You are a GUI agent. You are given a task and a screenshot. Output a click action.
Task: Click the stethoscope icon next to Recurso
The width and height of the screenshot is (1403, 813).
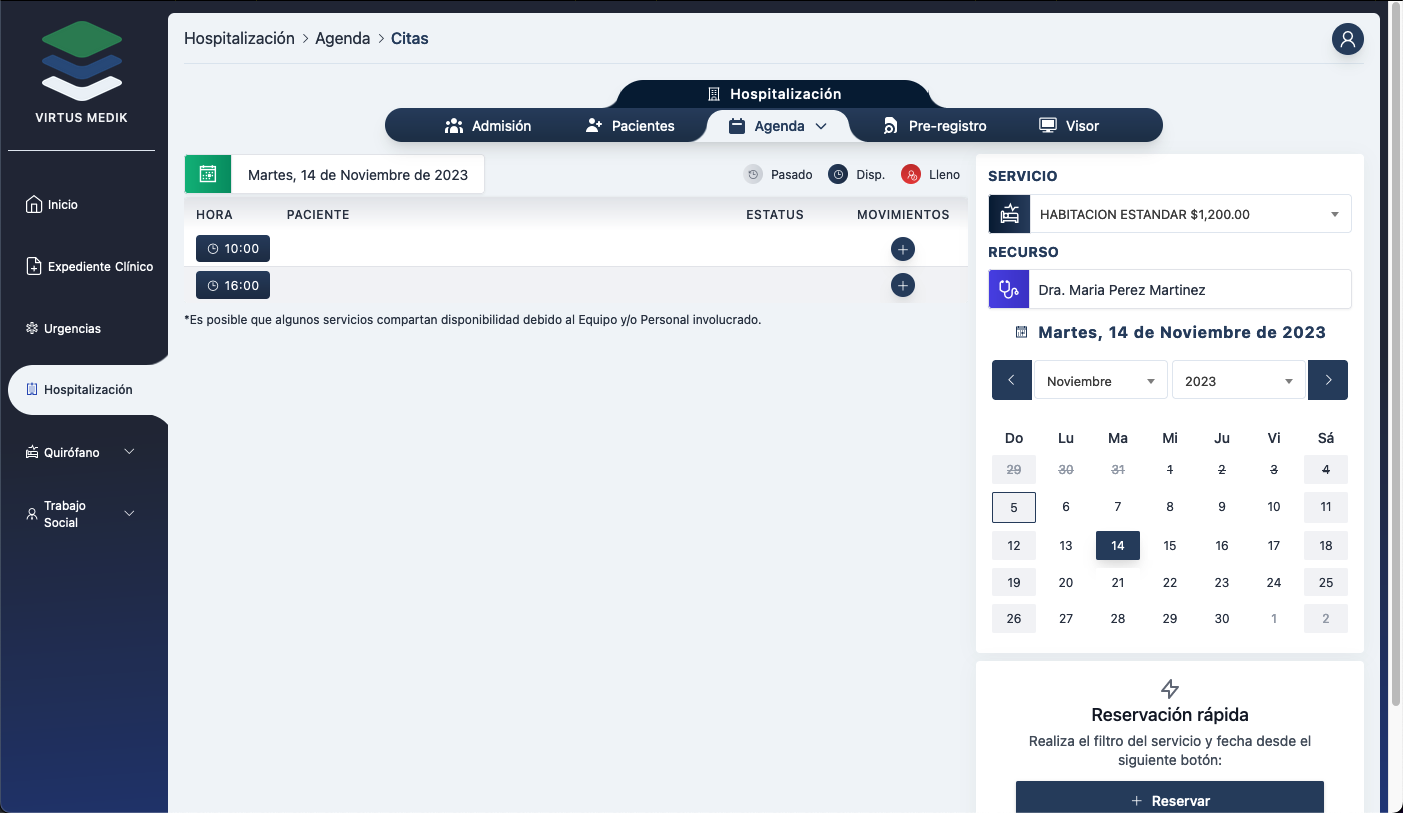[1008, 290]
